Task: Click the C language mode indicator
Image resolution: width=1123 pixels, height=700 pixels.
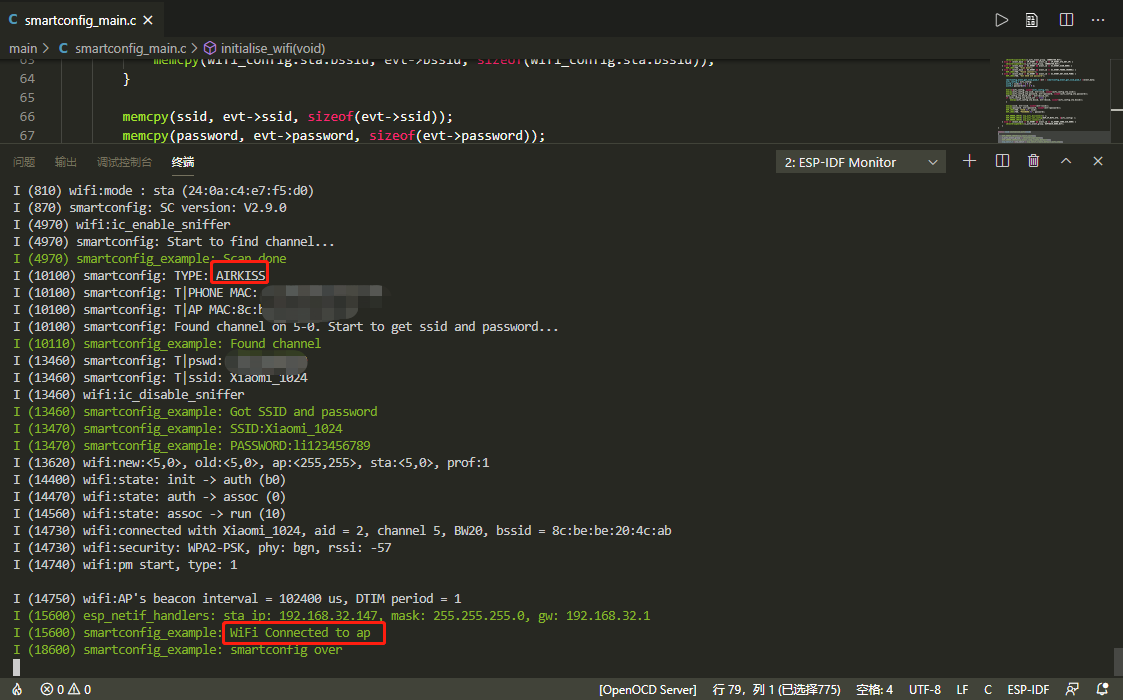Action: (x=986, y=689)
